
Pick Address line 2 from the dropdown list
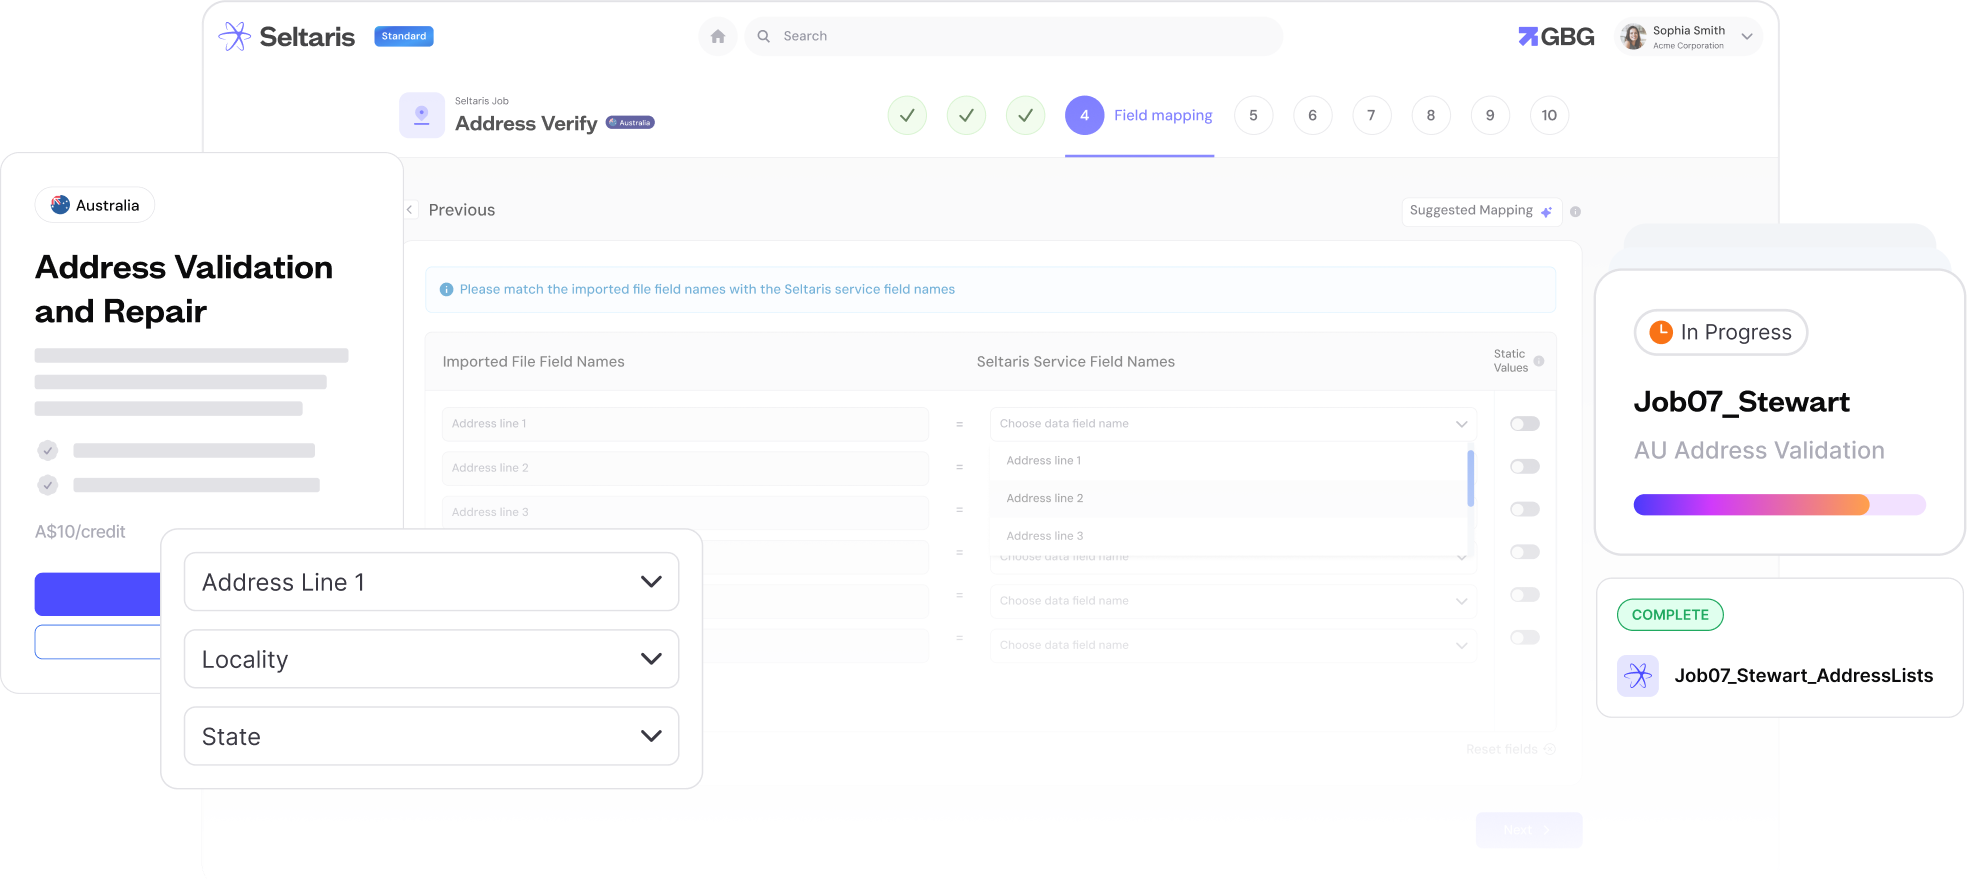1227,499
